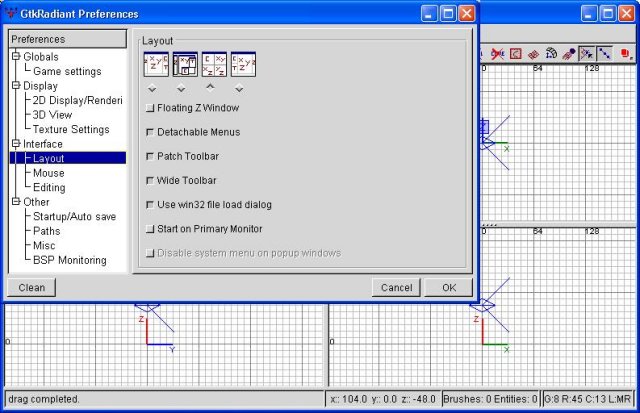Open Startup/Auto save preferences page
640x413 pixels.
click(x=75, y=217)
